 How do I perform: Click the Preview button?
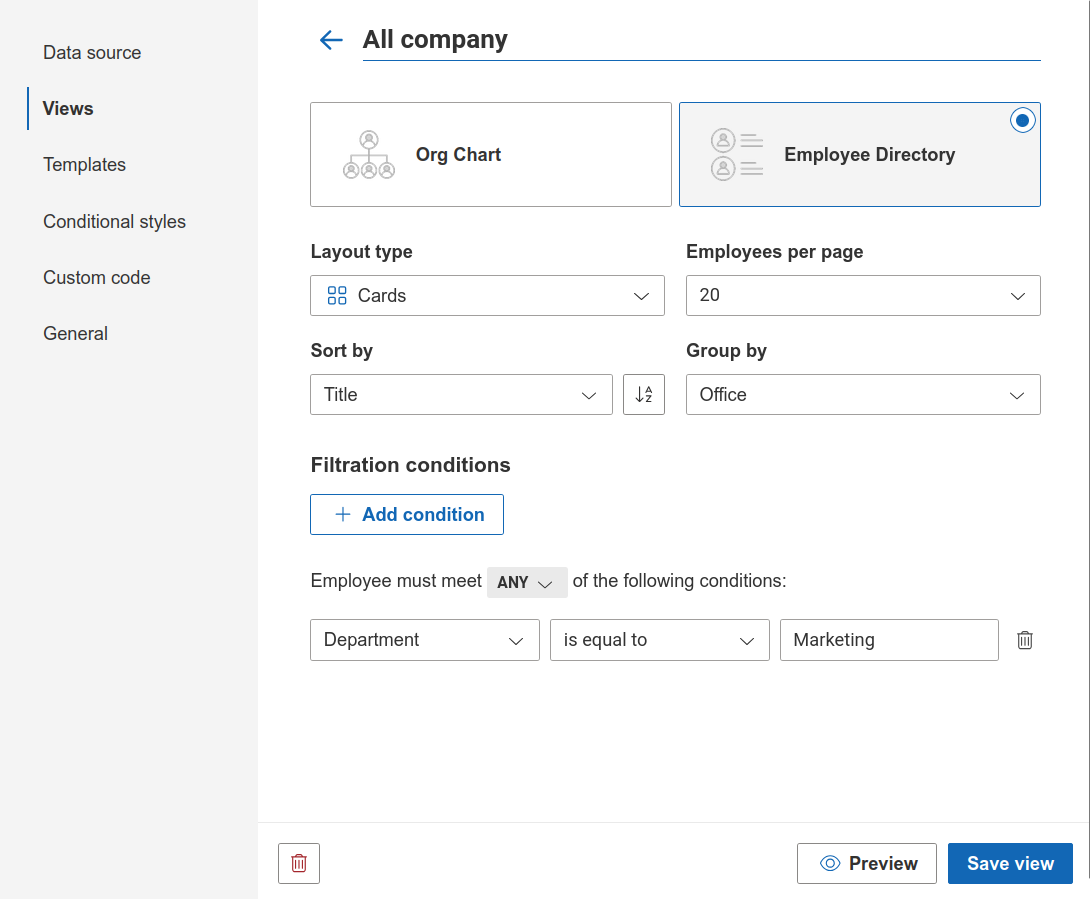pos(867,864)
